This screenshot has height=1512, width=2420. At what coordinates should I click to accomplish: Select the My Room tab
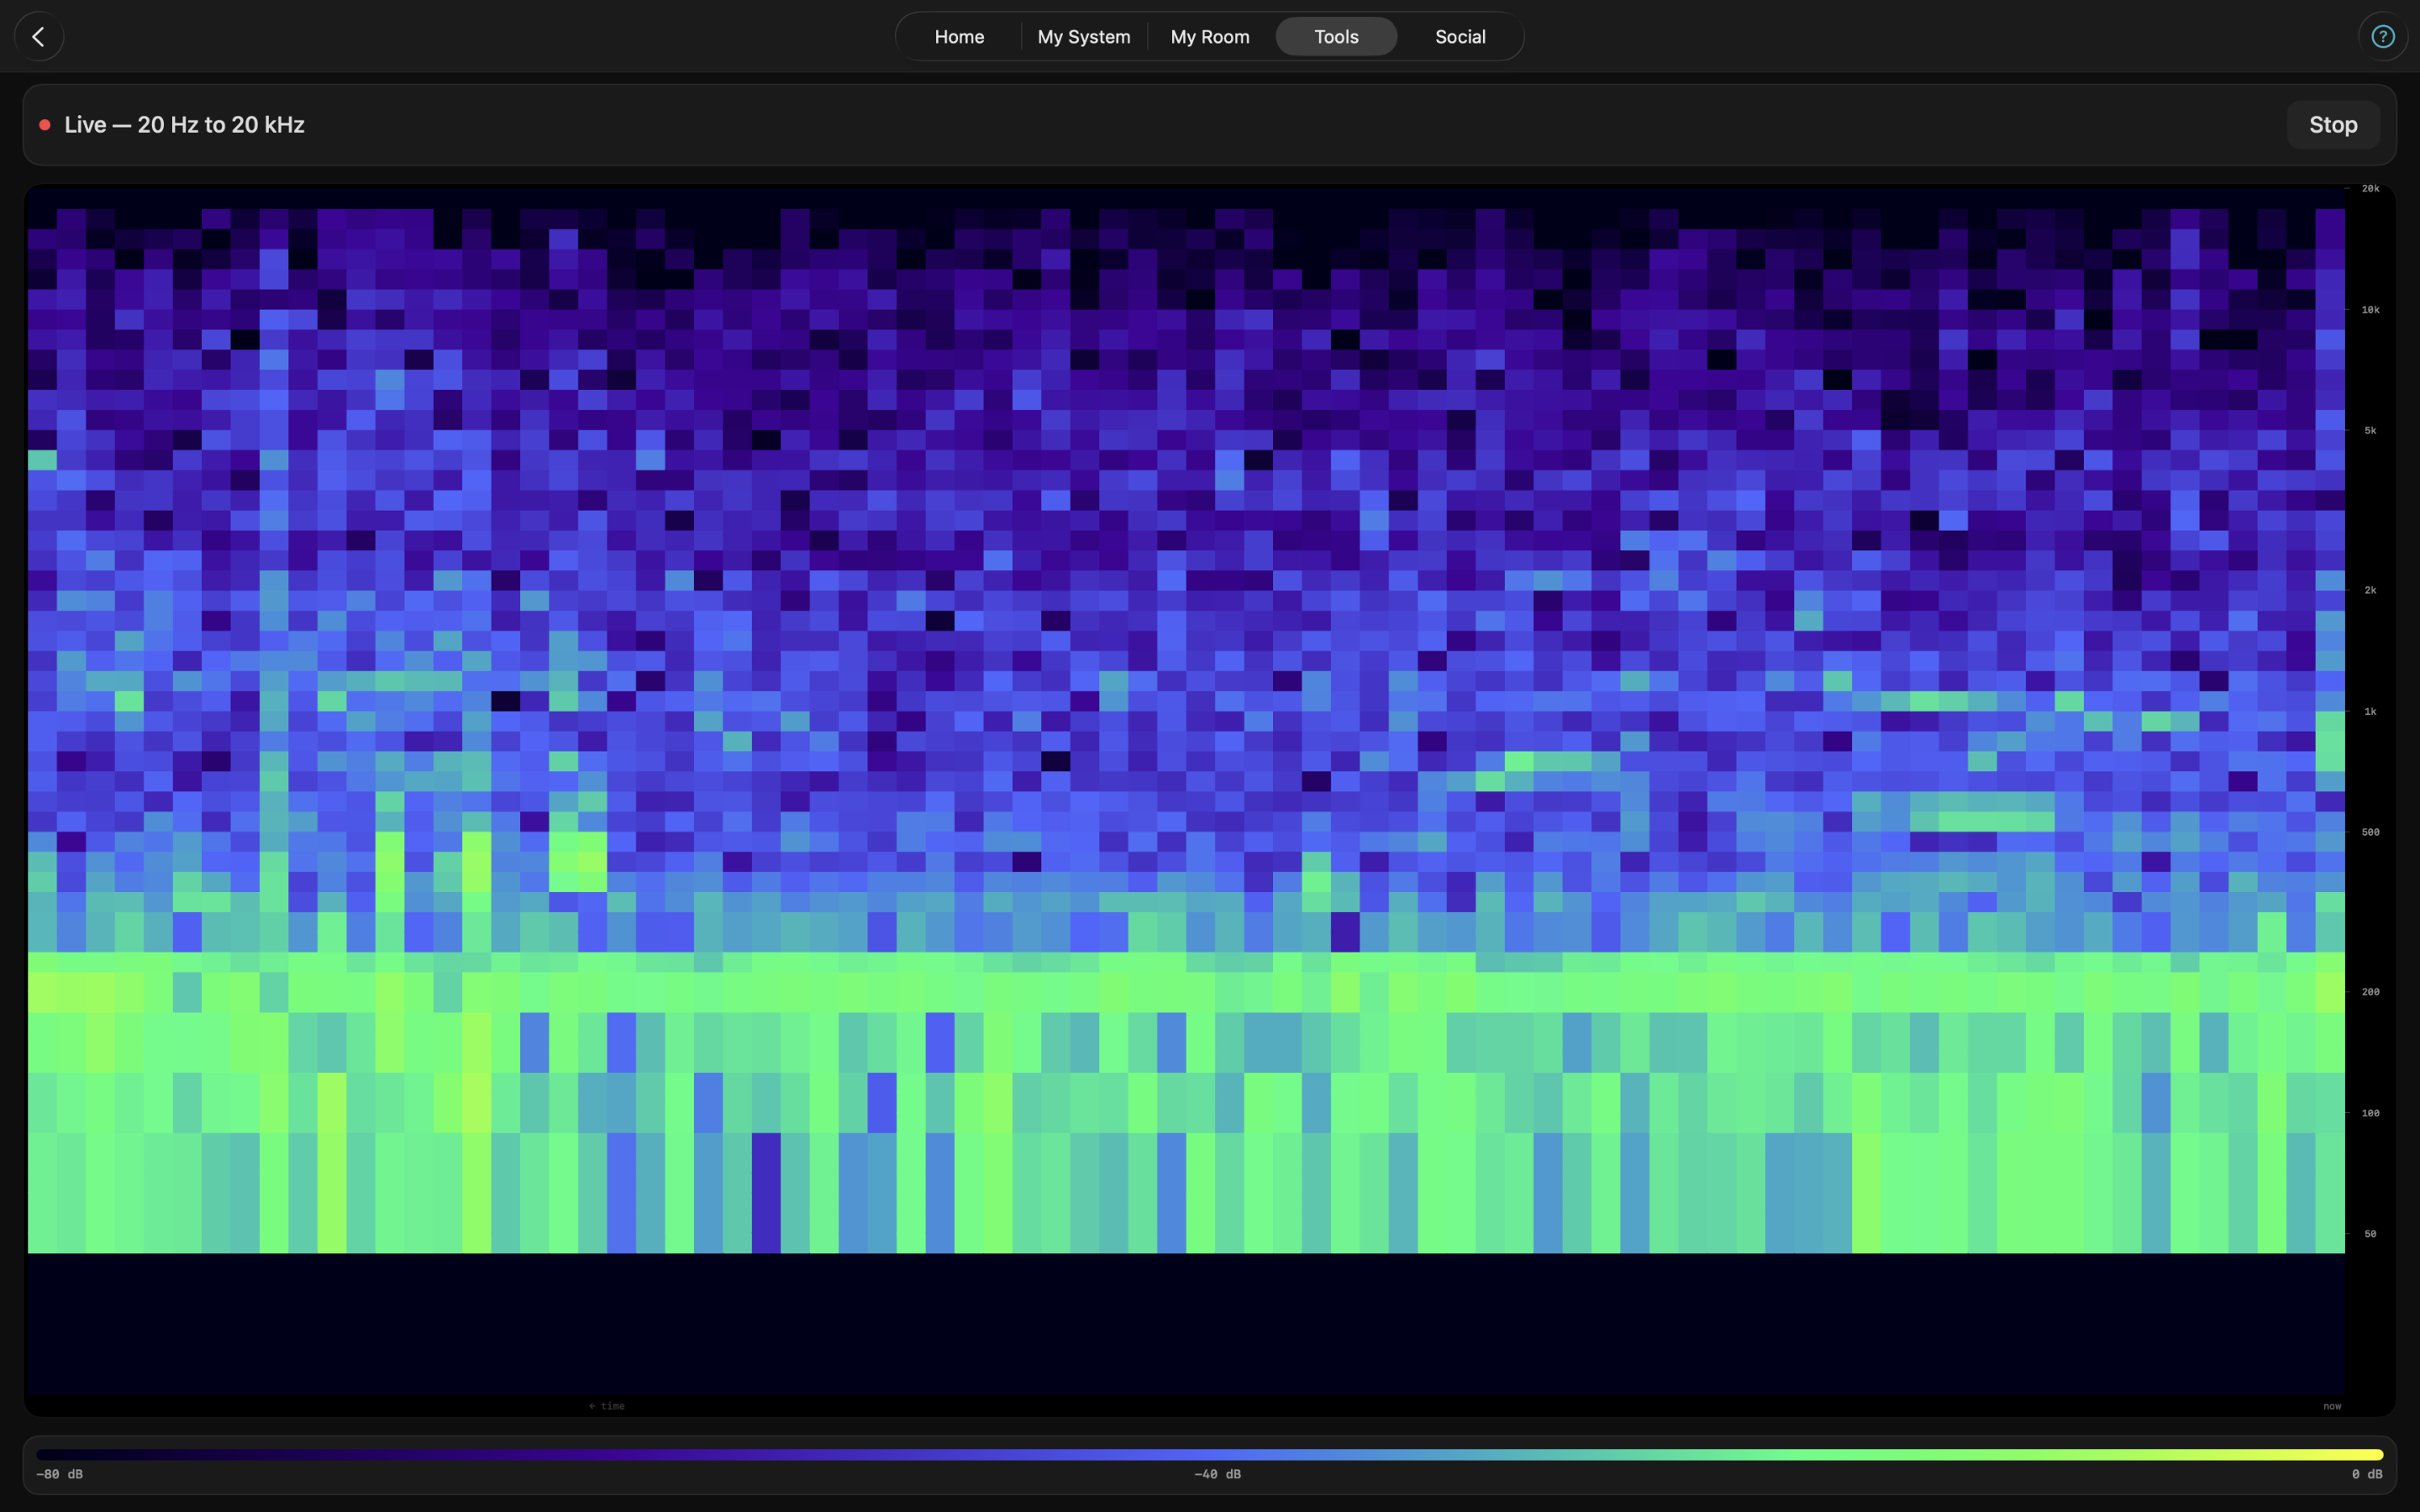pyautogui.click(x=1210, y=37)
